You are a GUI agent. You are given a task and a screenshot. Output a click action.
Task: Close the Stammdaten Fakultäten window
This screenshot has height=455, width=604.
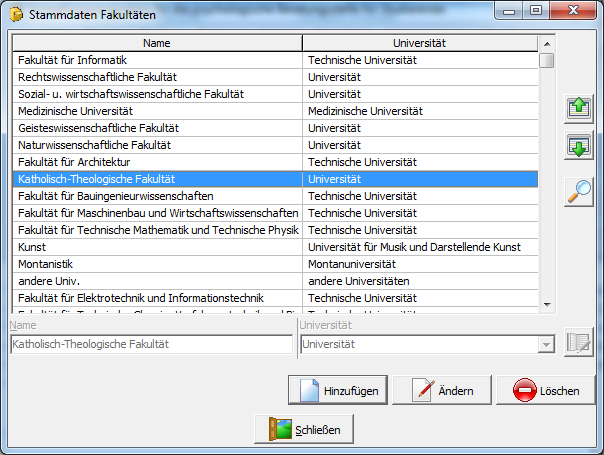[573, 10]
